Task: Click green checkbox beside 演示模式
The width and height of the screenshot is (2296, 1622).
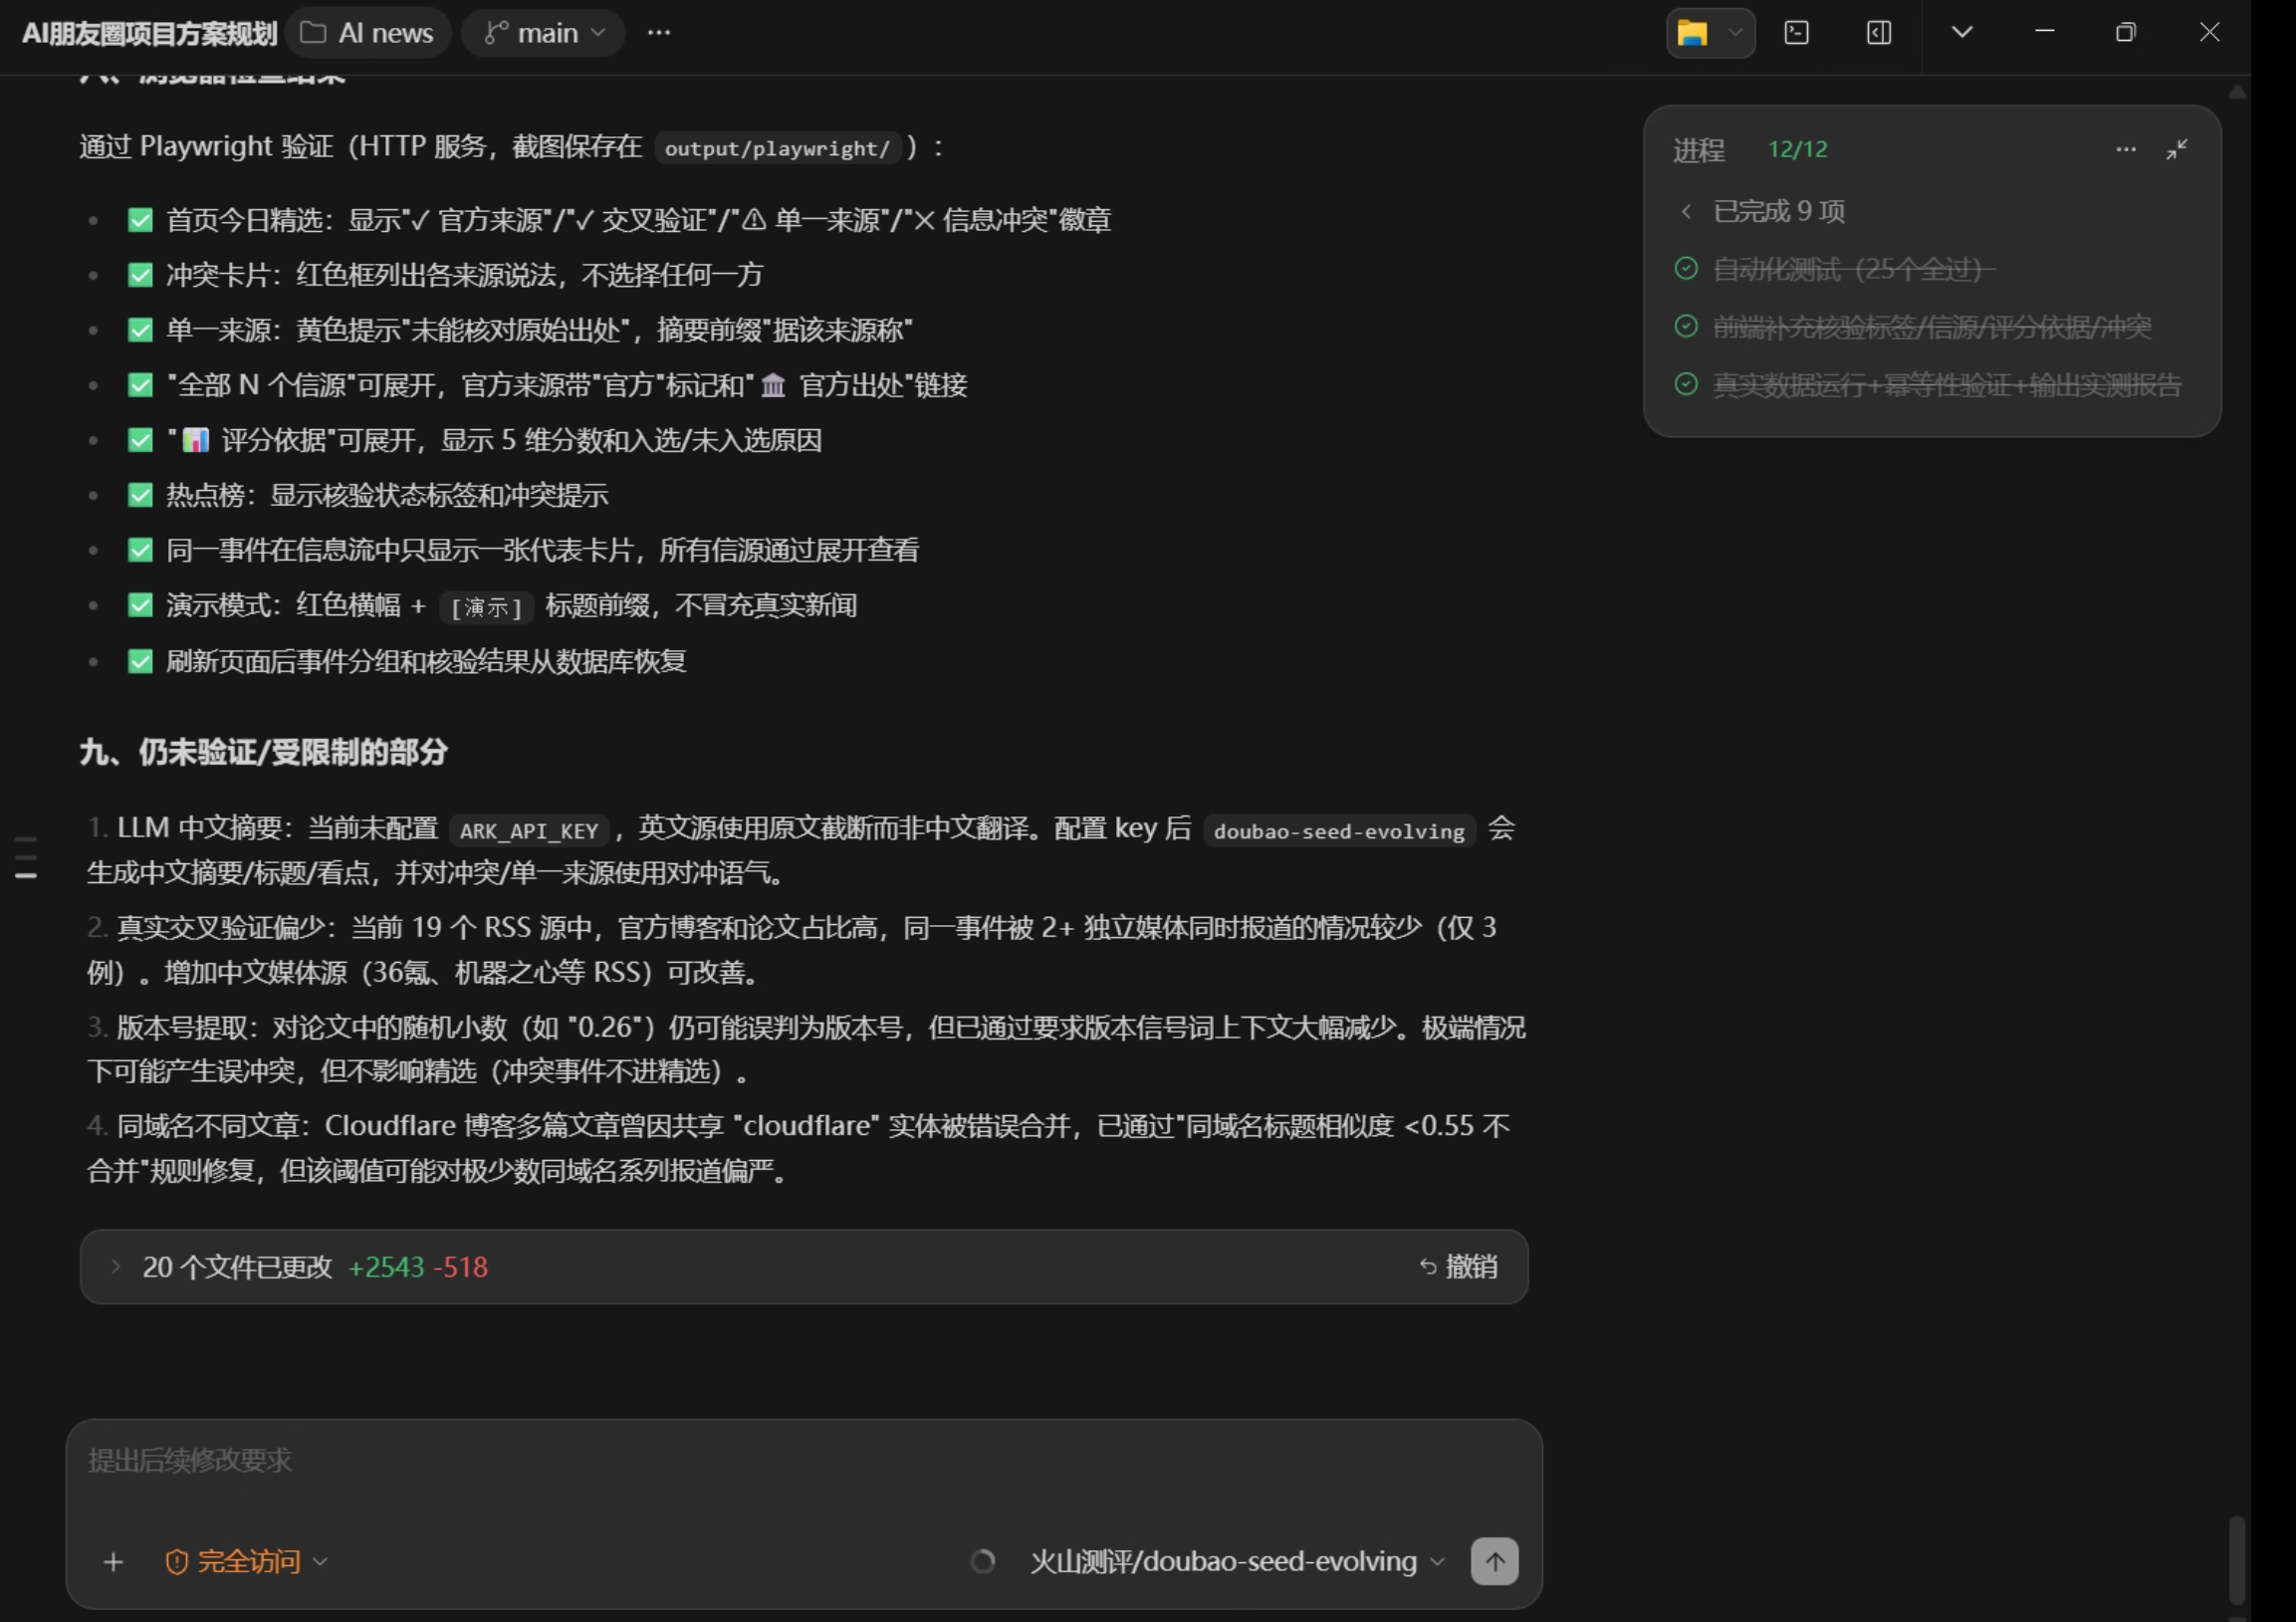Action: pos(140,605)
